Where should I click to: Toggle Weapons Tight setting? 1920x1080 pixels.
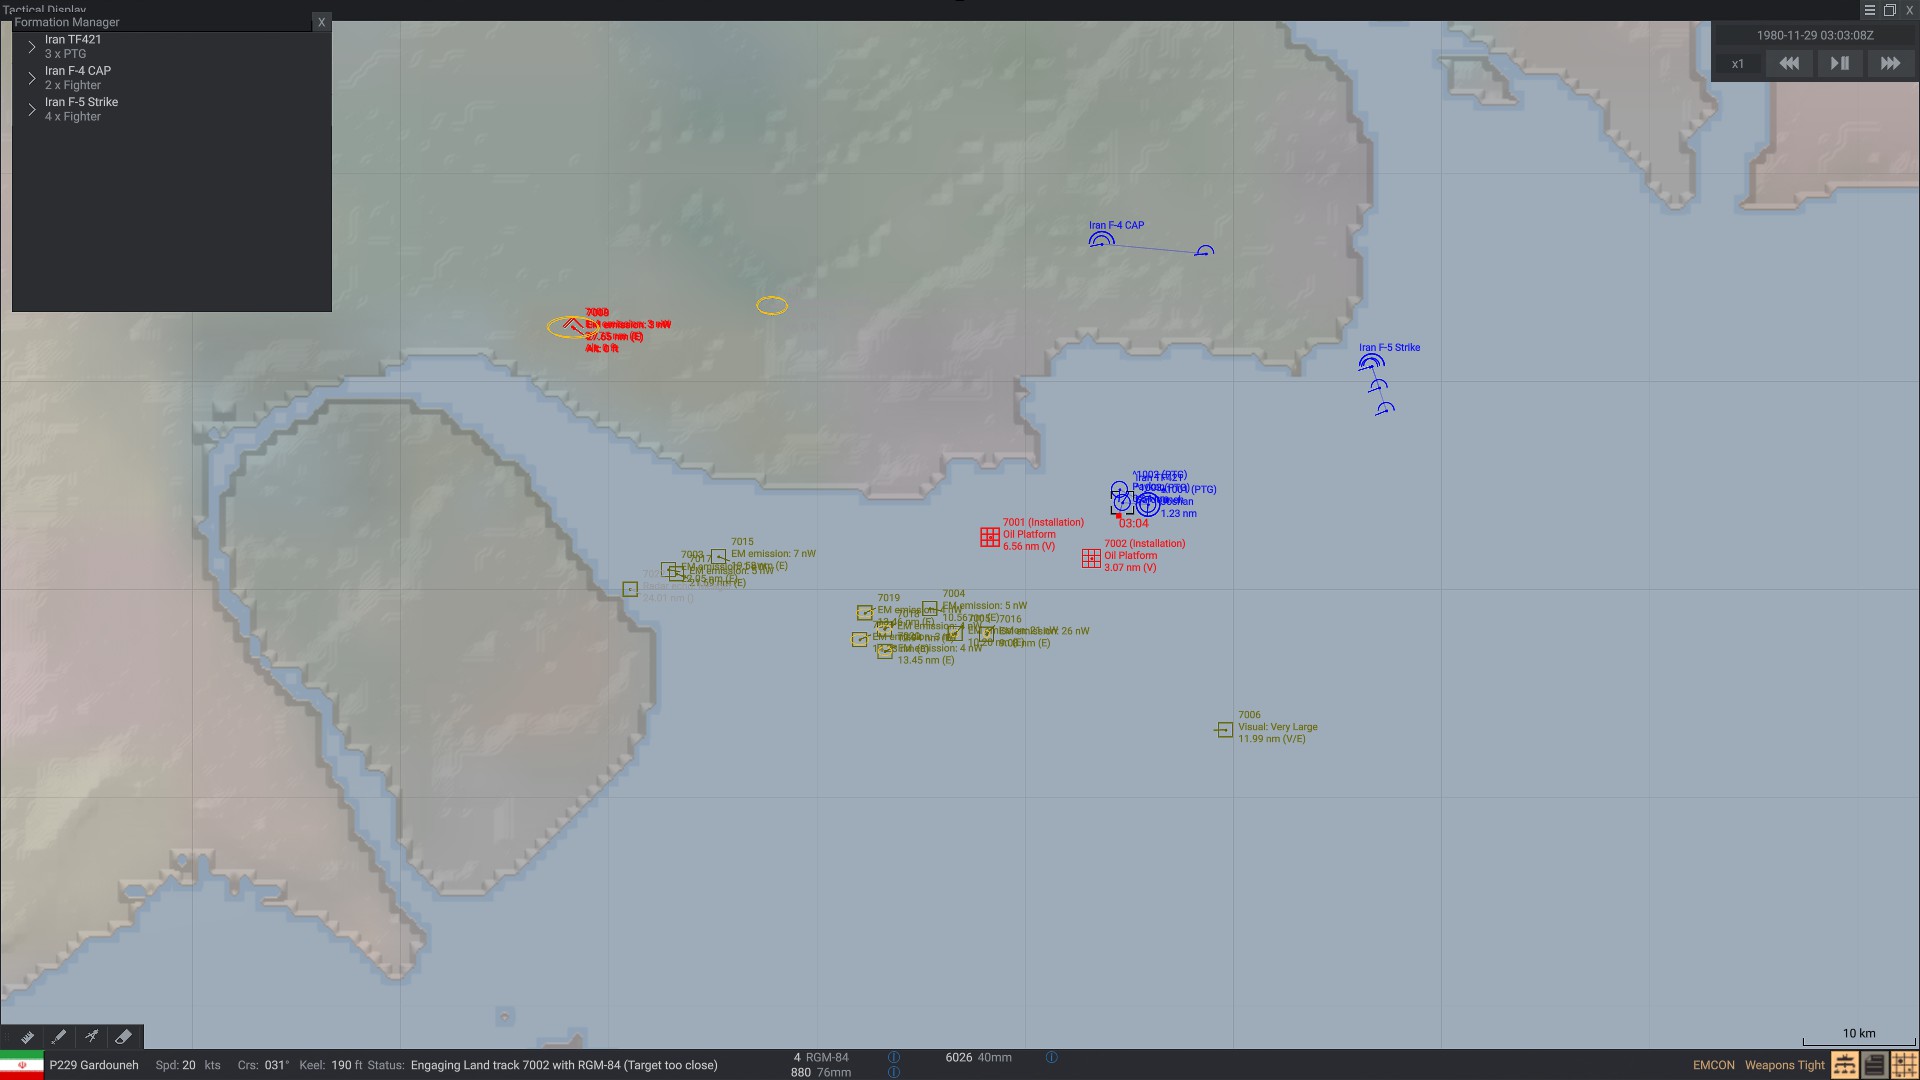[1784, 1065]
